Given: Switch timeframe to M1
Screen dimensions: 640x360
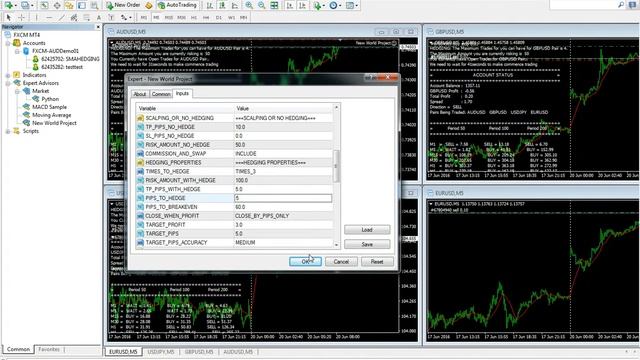Looking at the screenshot, I should (x=144, y=18).
